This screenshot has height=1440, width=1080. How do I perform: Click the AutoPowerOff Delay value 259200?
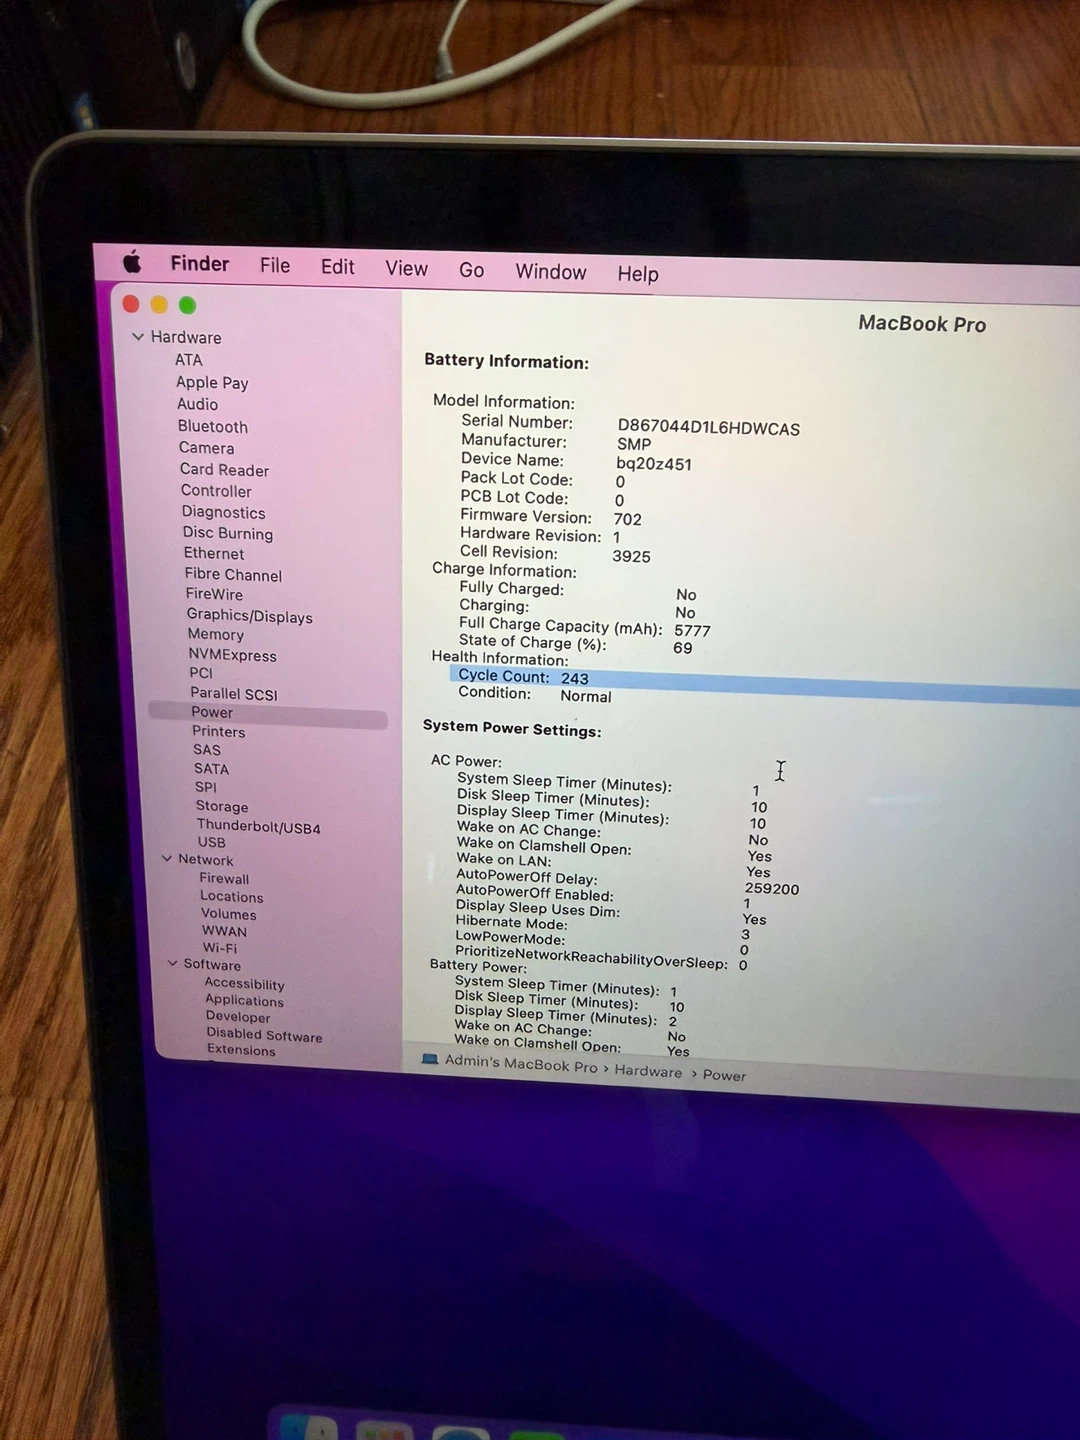772,889
